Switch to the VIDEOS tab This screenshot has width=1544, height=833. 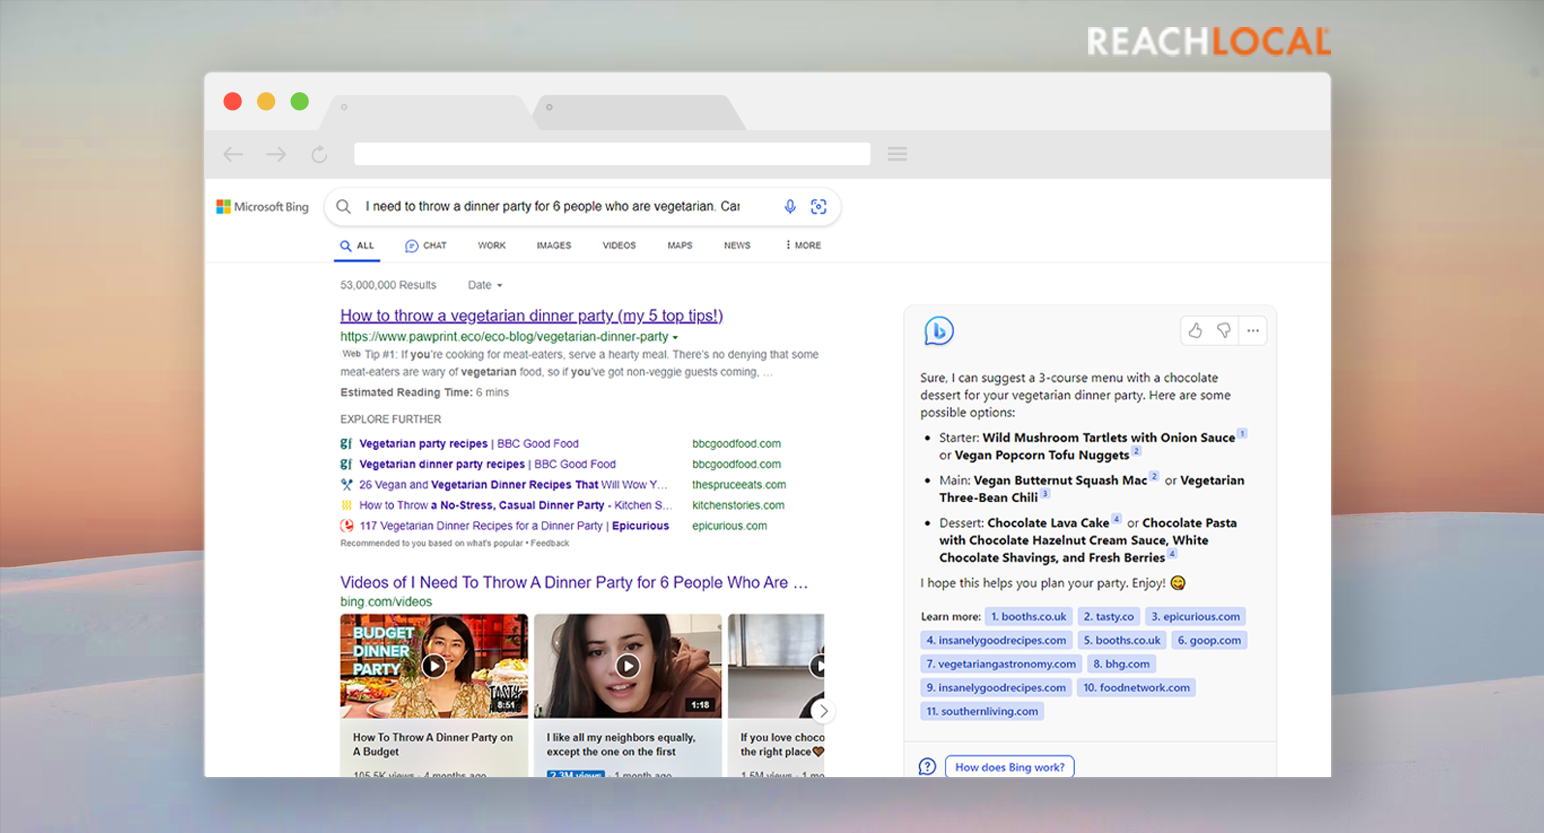619,245
